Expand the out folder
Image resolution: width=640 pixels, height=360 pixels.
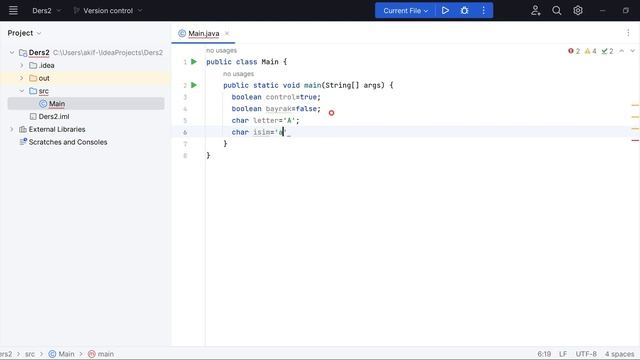point(22,78)
